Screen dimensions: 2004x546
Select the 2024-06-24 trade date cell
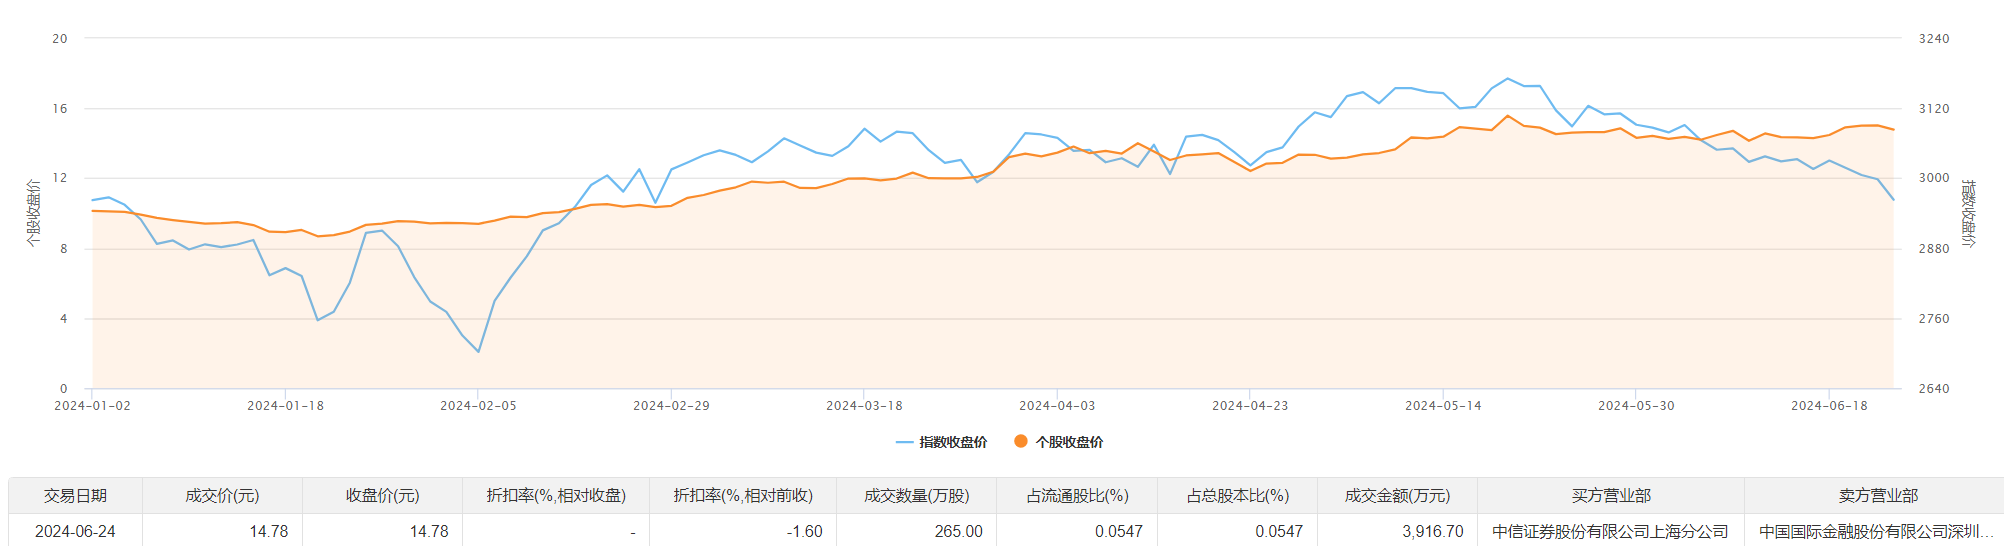coord(75,532)
